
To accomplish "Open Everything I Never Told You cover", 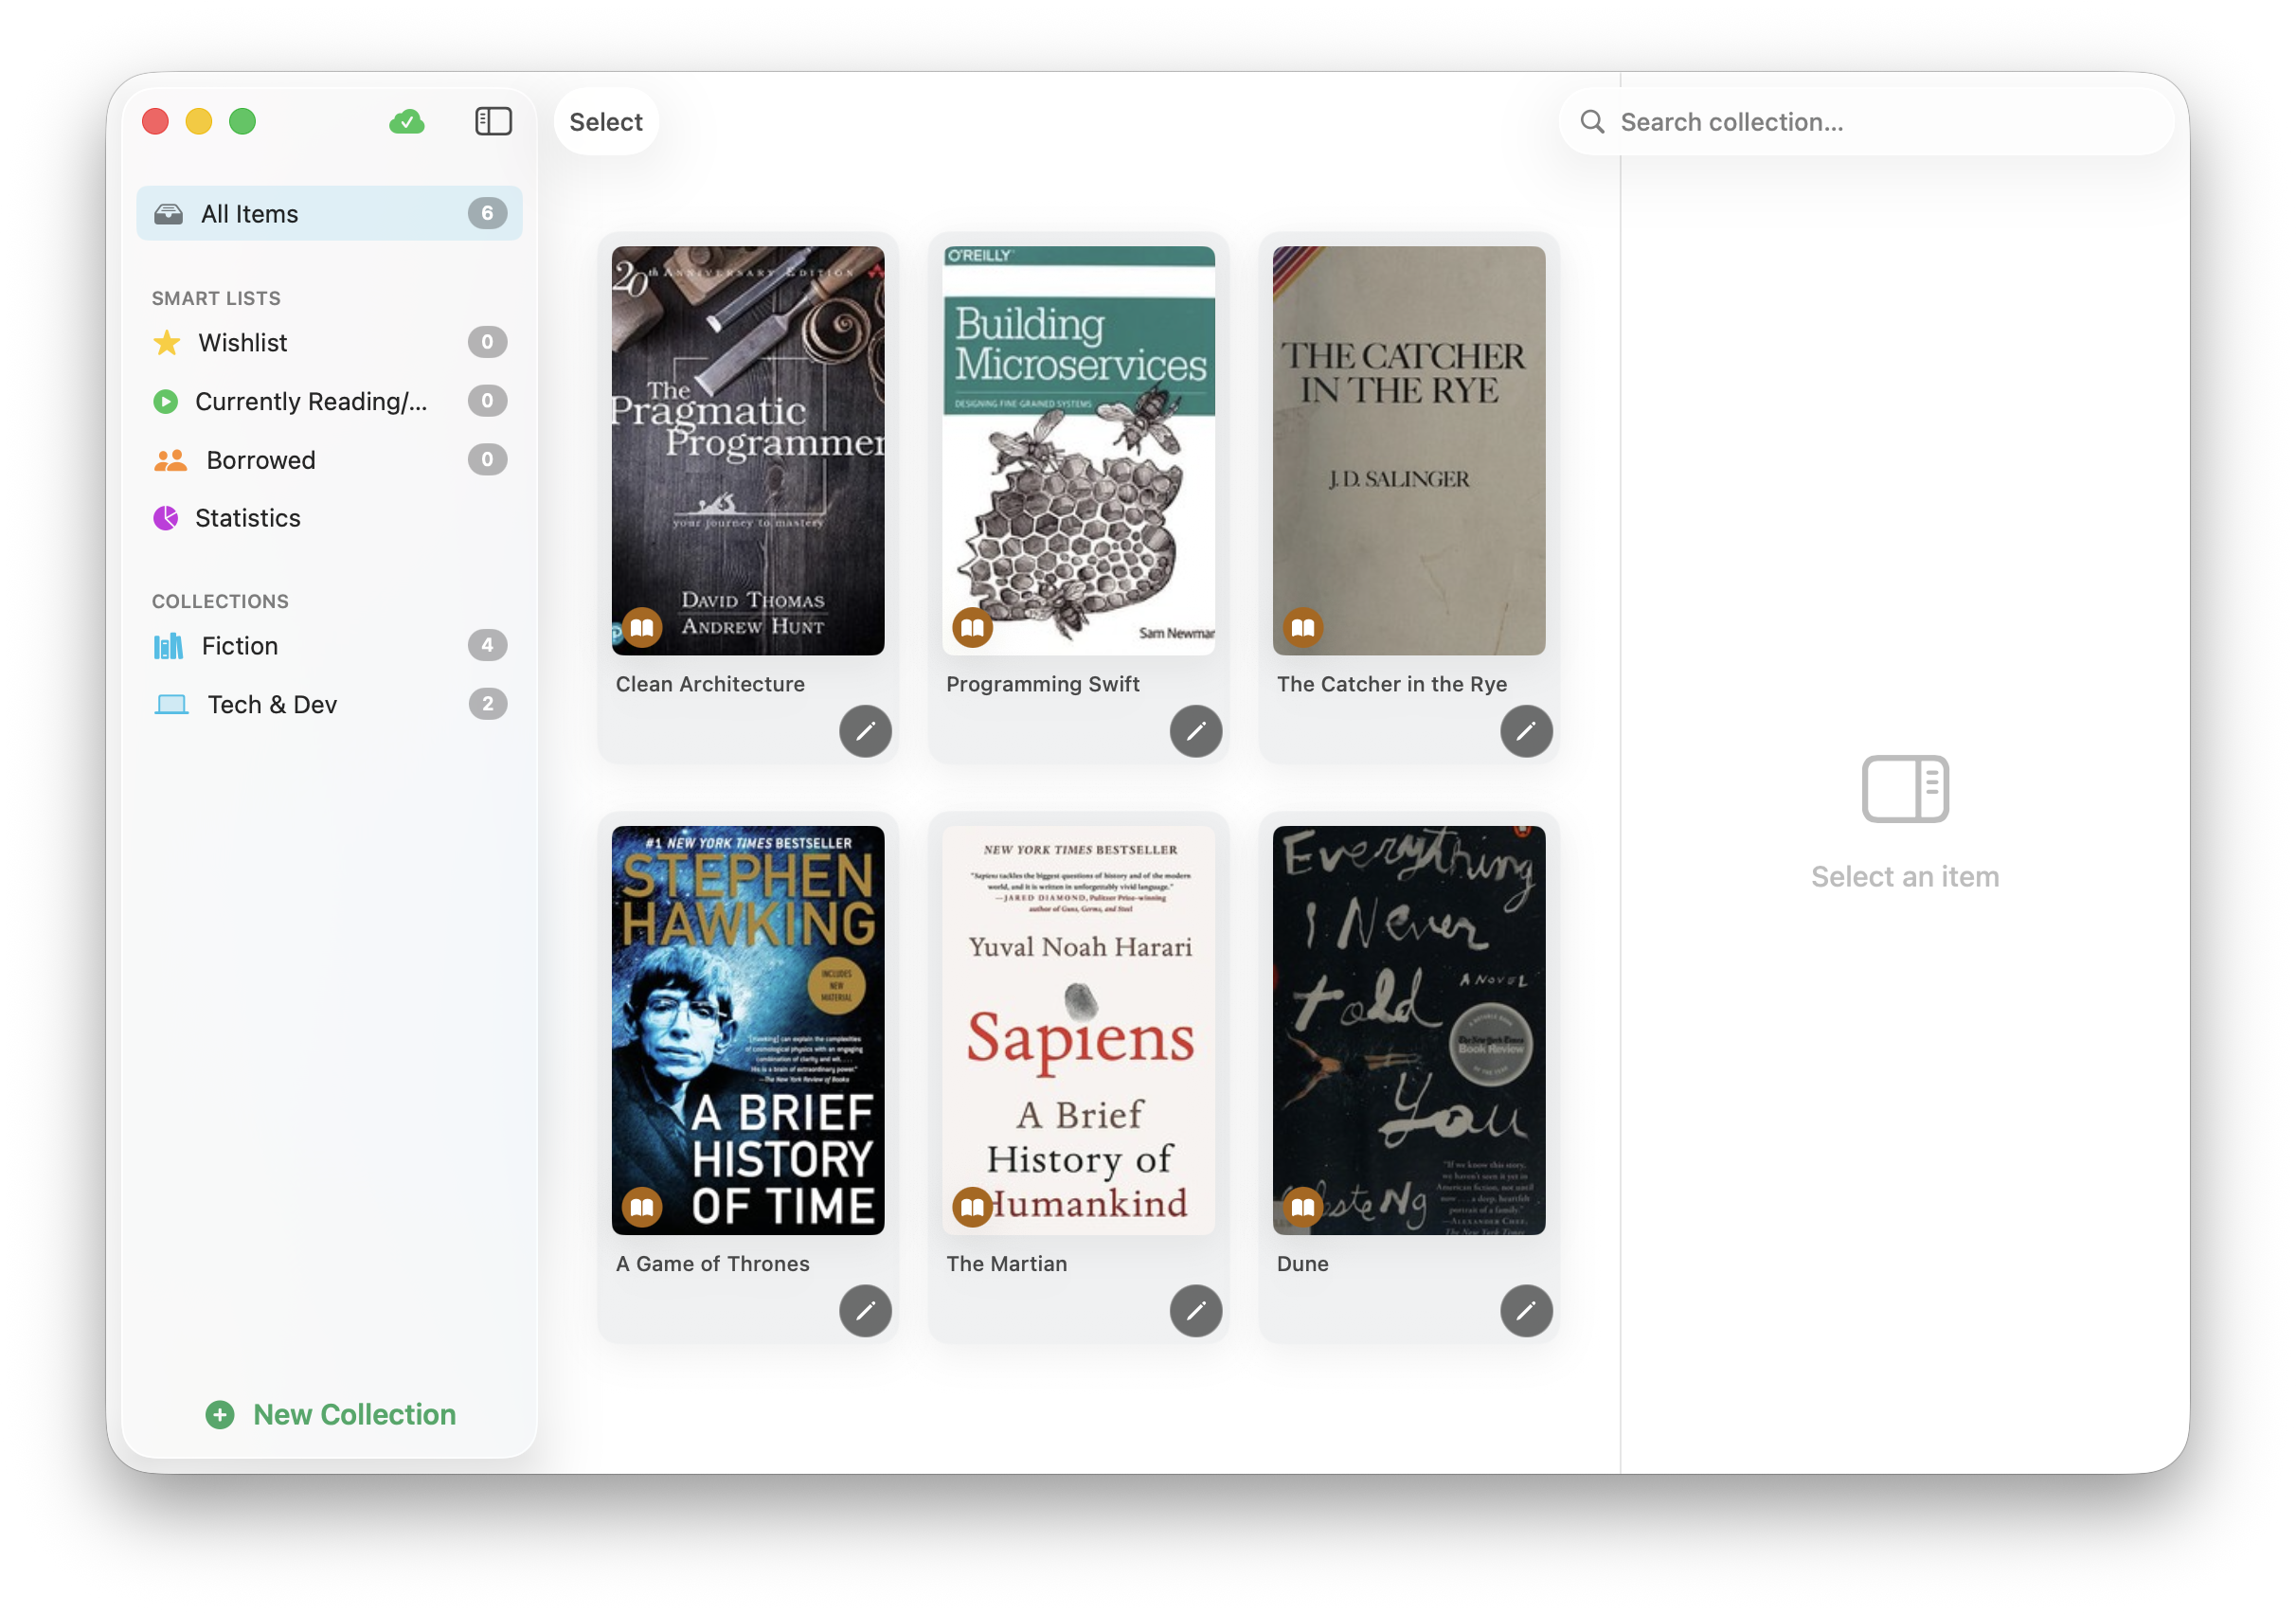I will 1409,1031.
